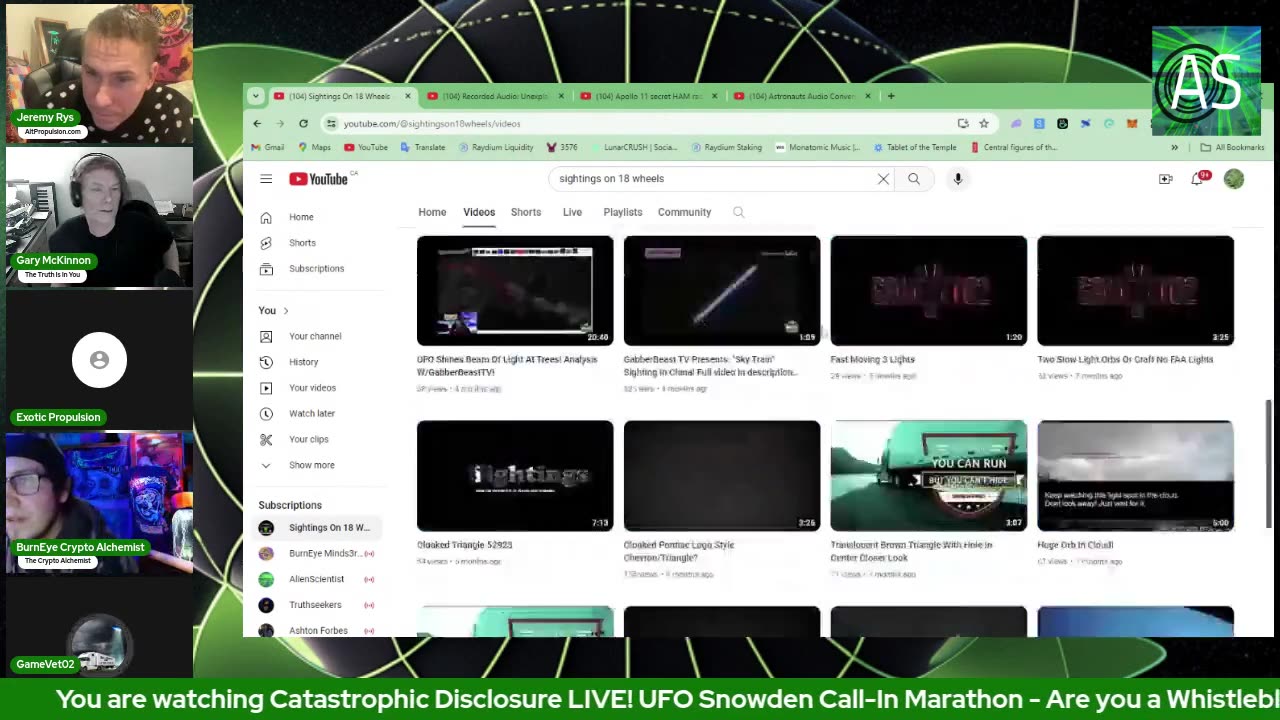Viewport: 1280px width, 720px height.
Task: Go back with the browser back arrow
Action: coord(257,124)
